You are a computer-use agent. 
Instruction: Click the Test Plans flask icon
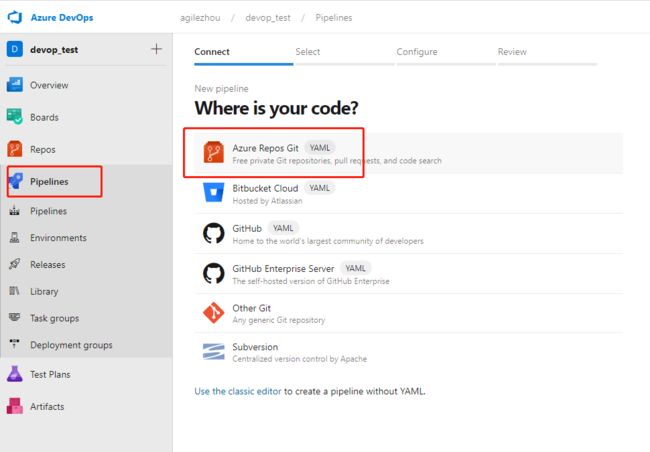point(15,374)
